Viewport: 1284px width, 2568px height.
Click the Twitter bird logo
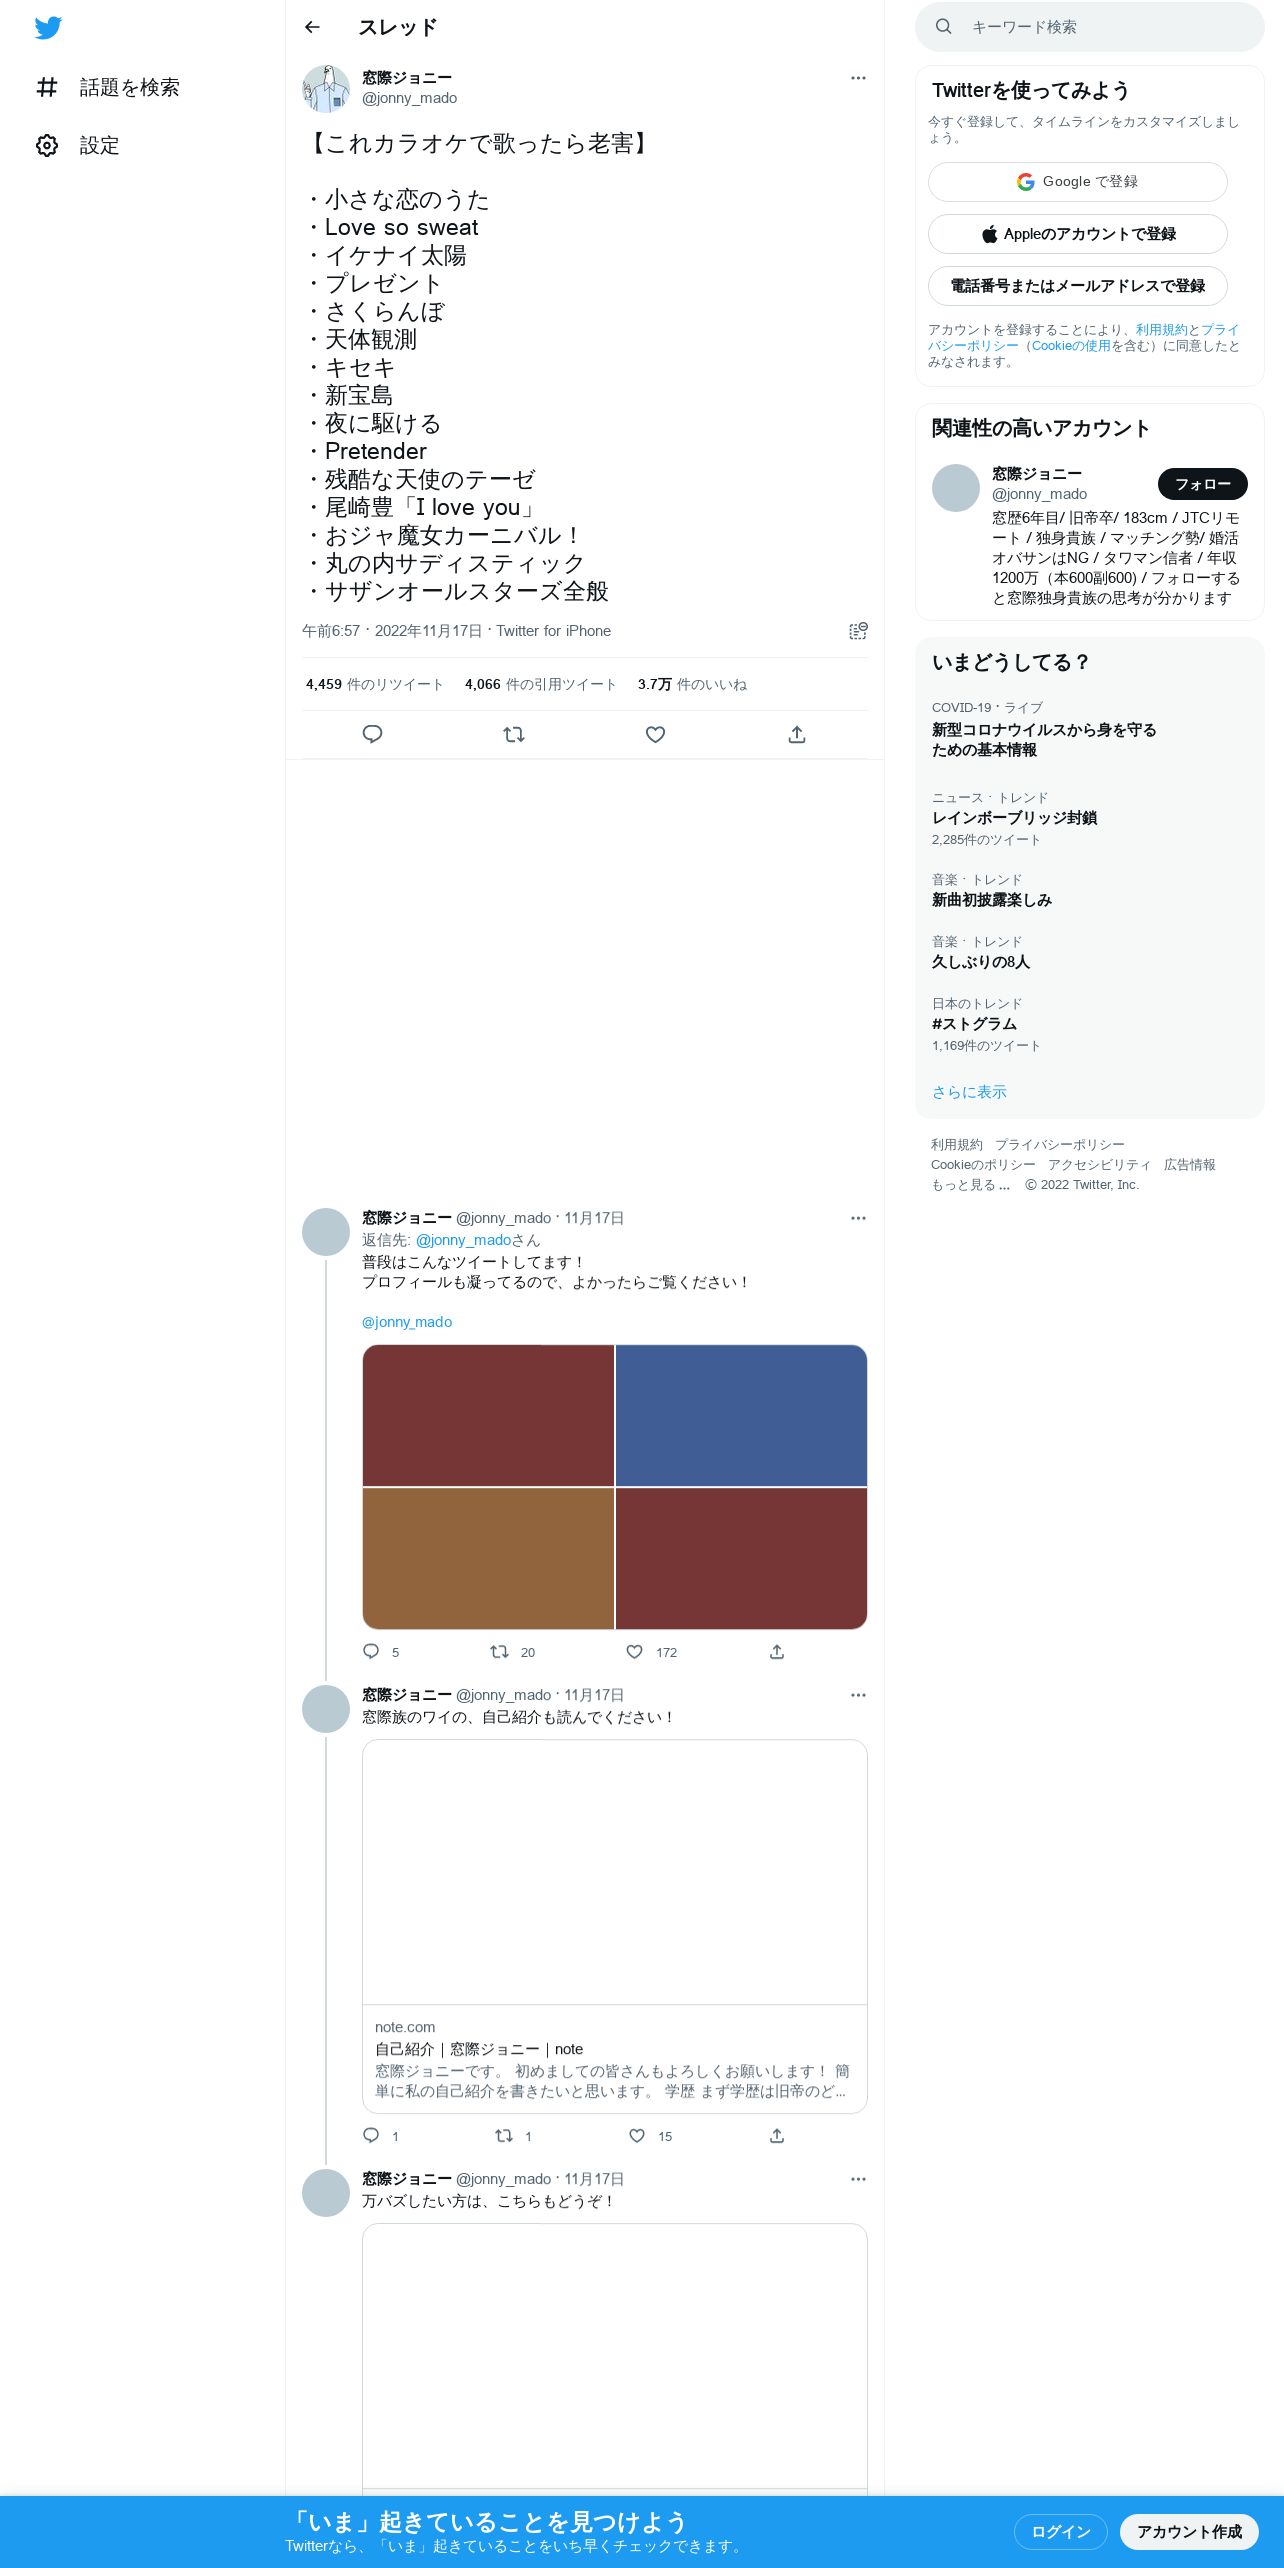48,28
